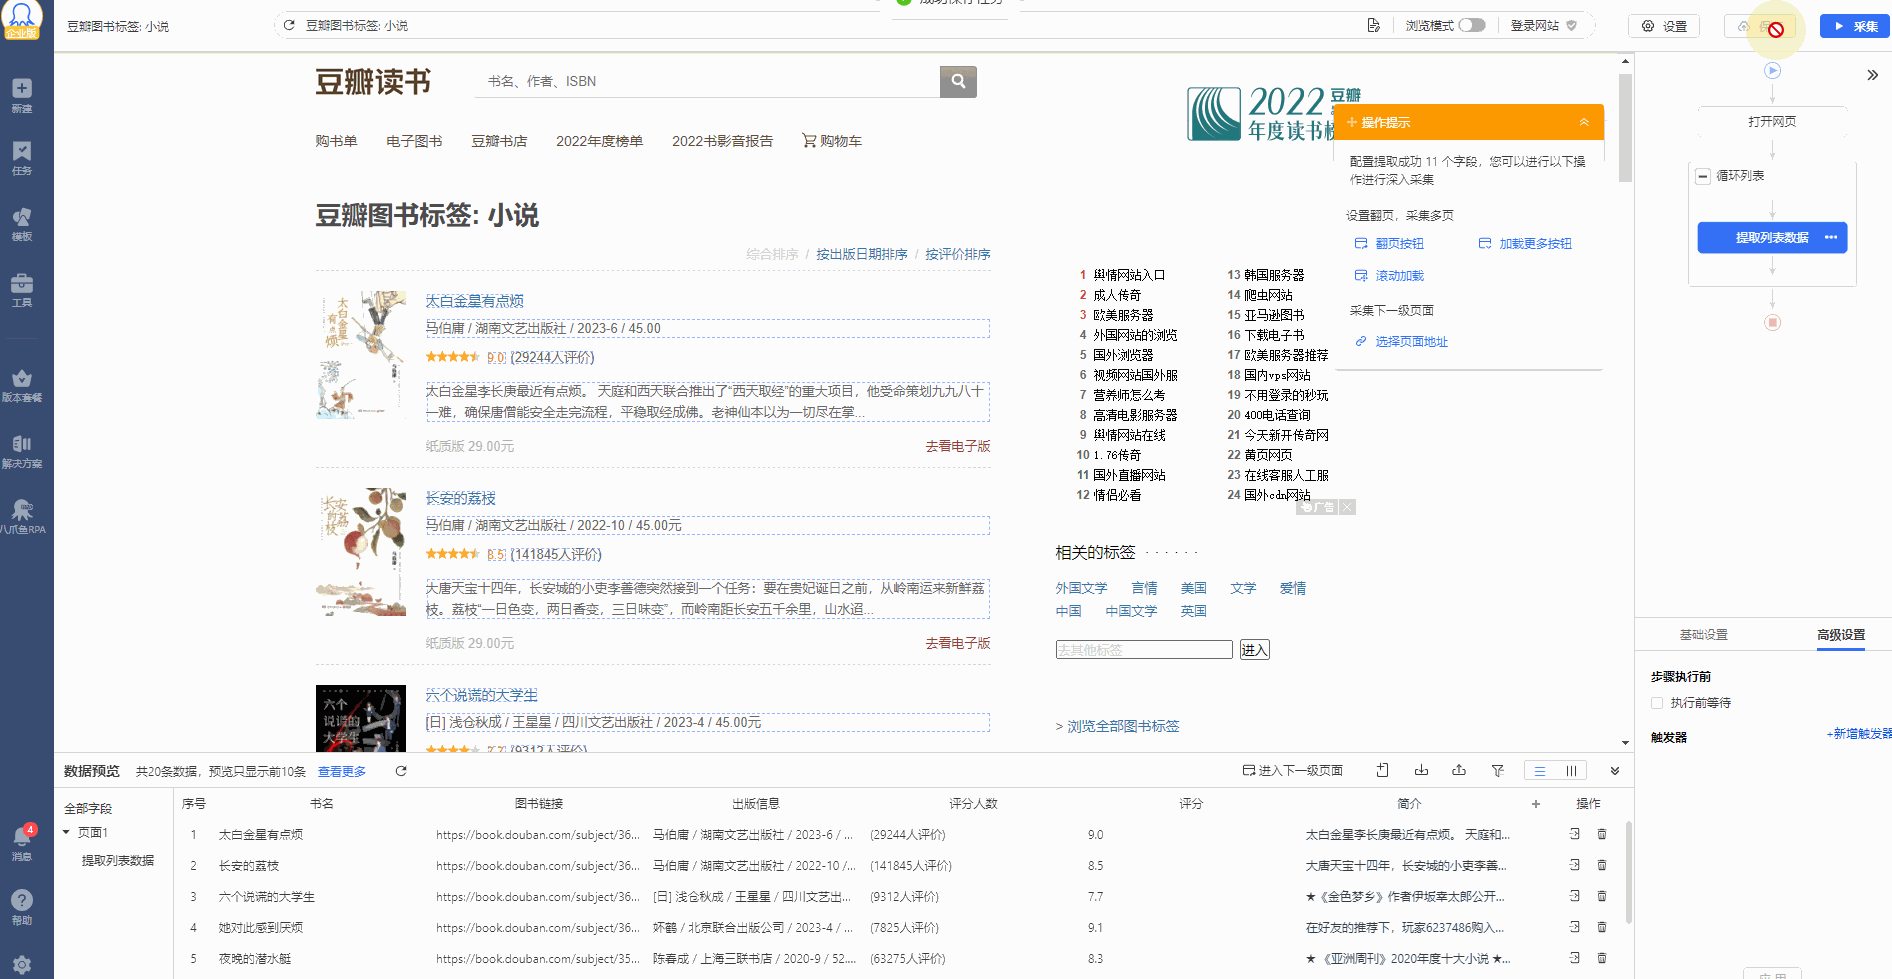
Task: Click +新增触发器 link
Action: [1859, 733]
